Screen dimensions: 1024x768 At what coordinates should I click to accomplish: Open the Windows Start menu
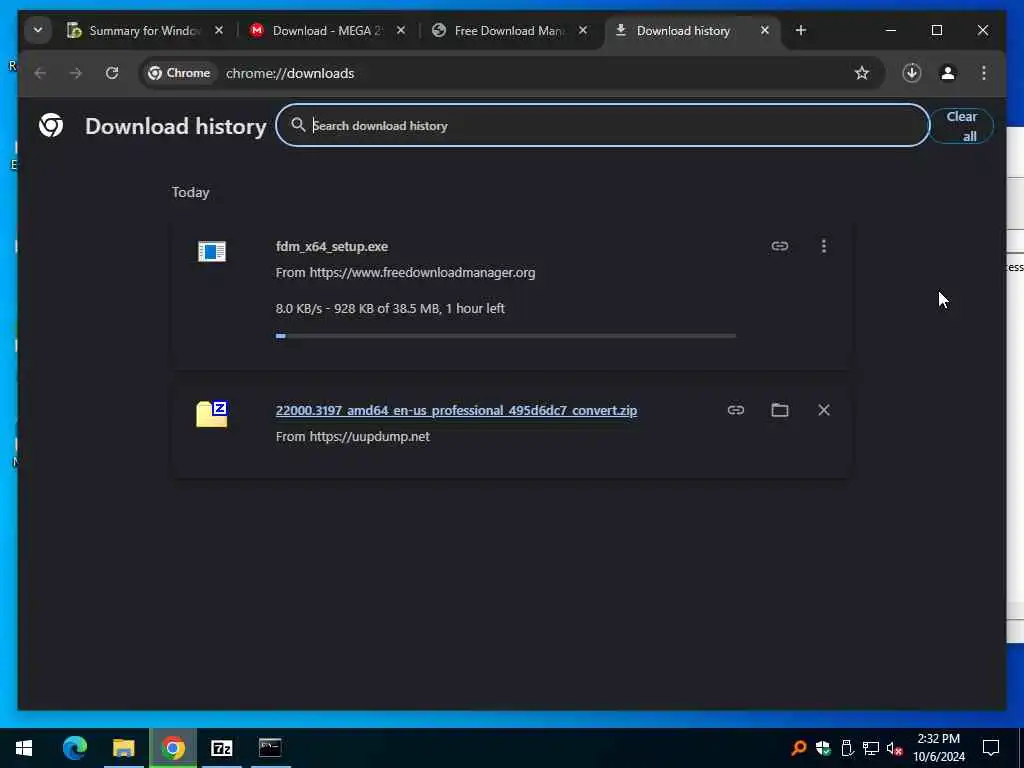pos(24,748)
